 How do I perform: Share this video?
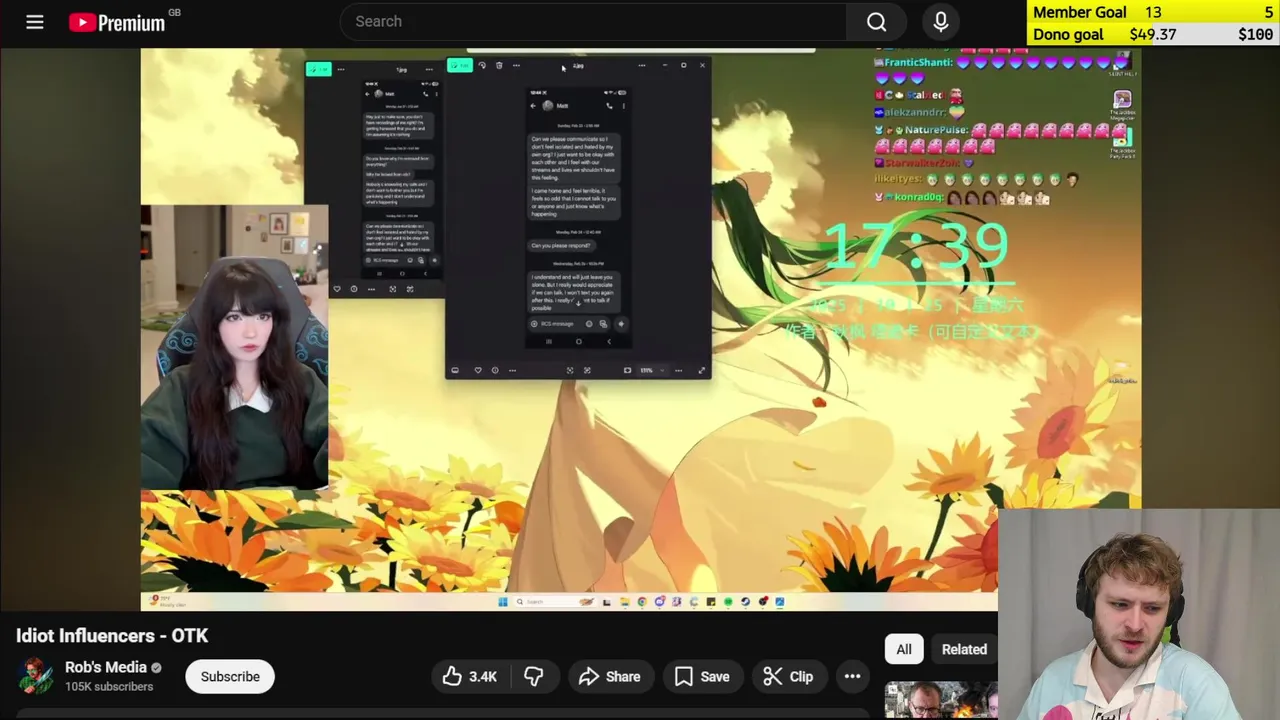pos(609,677)
